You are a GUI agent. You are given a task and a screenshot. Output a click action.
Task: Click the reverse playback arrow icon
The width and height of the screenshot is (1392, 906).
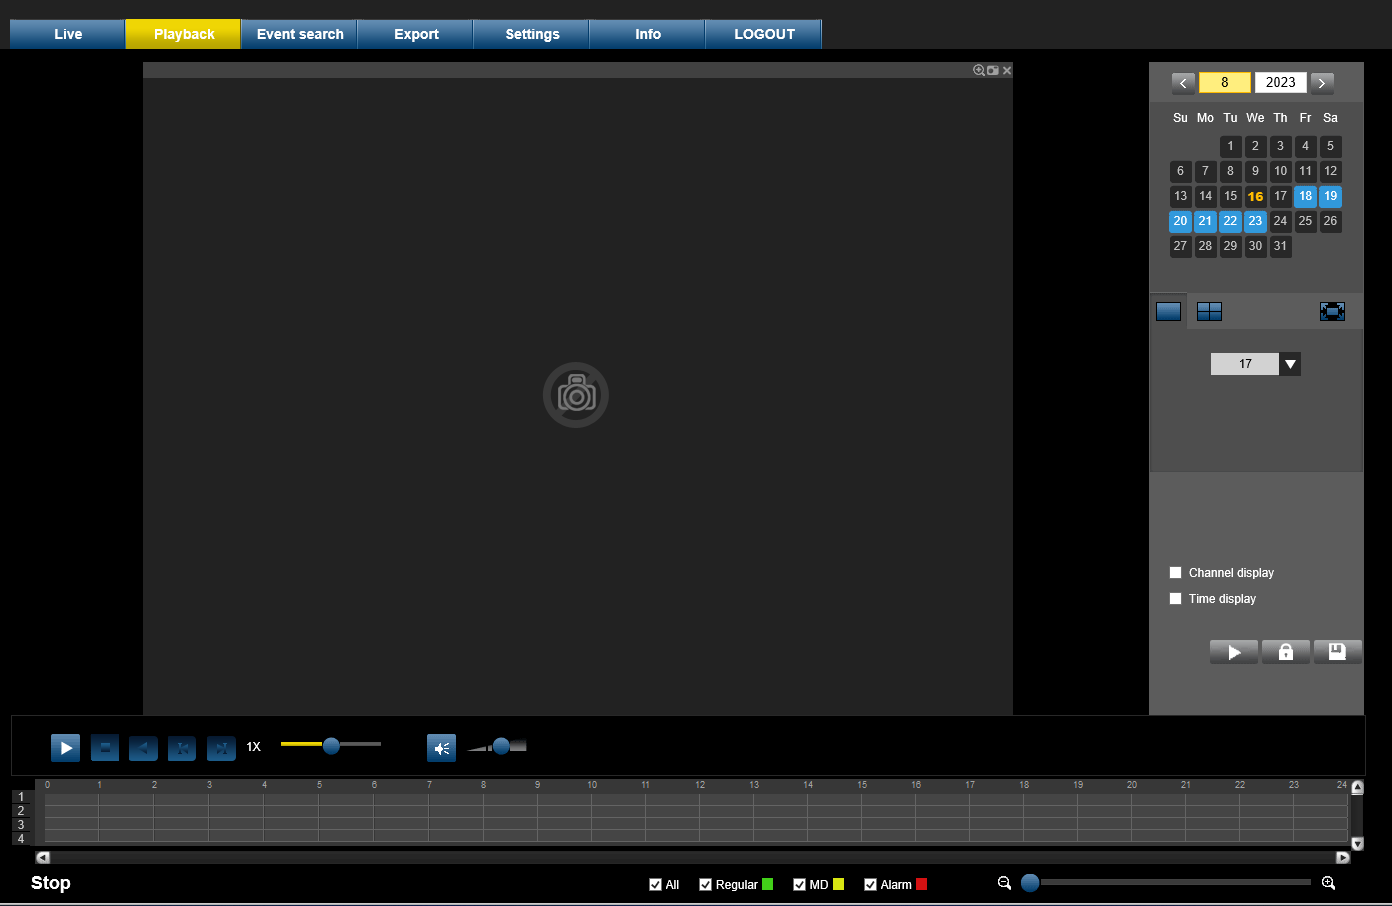(x=143, y=748)
